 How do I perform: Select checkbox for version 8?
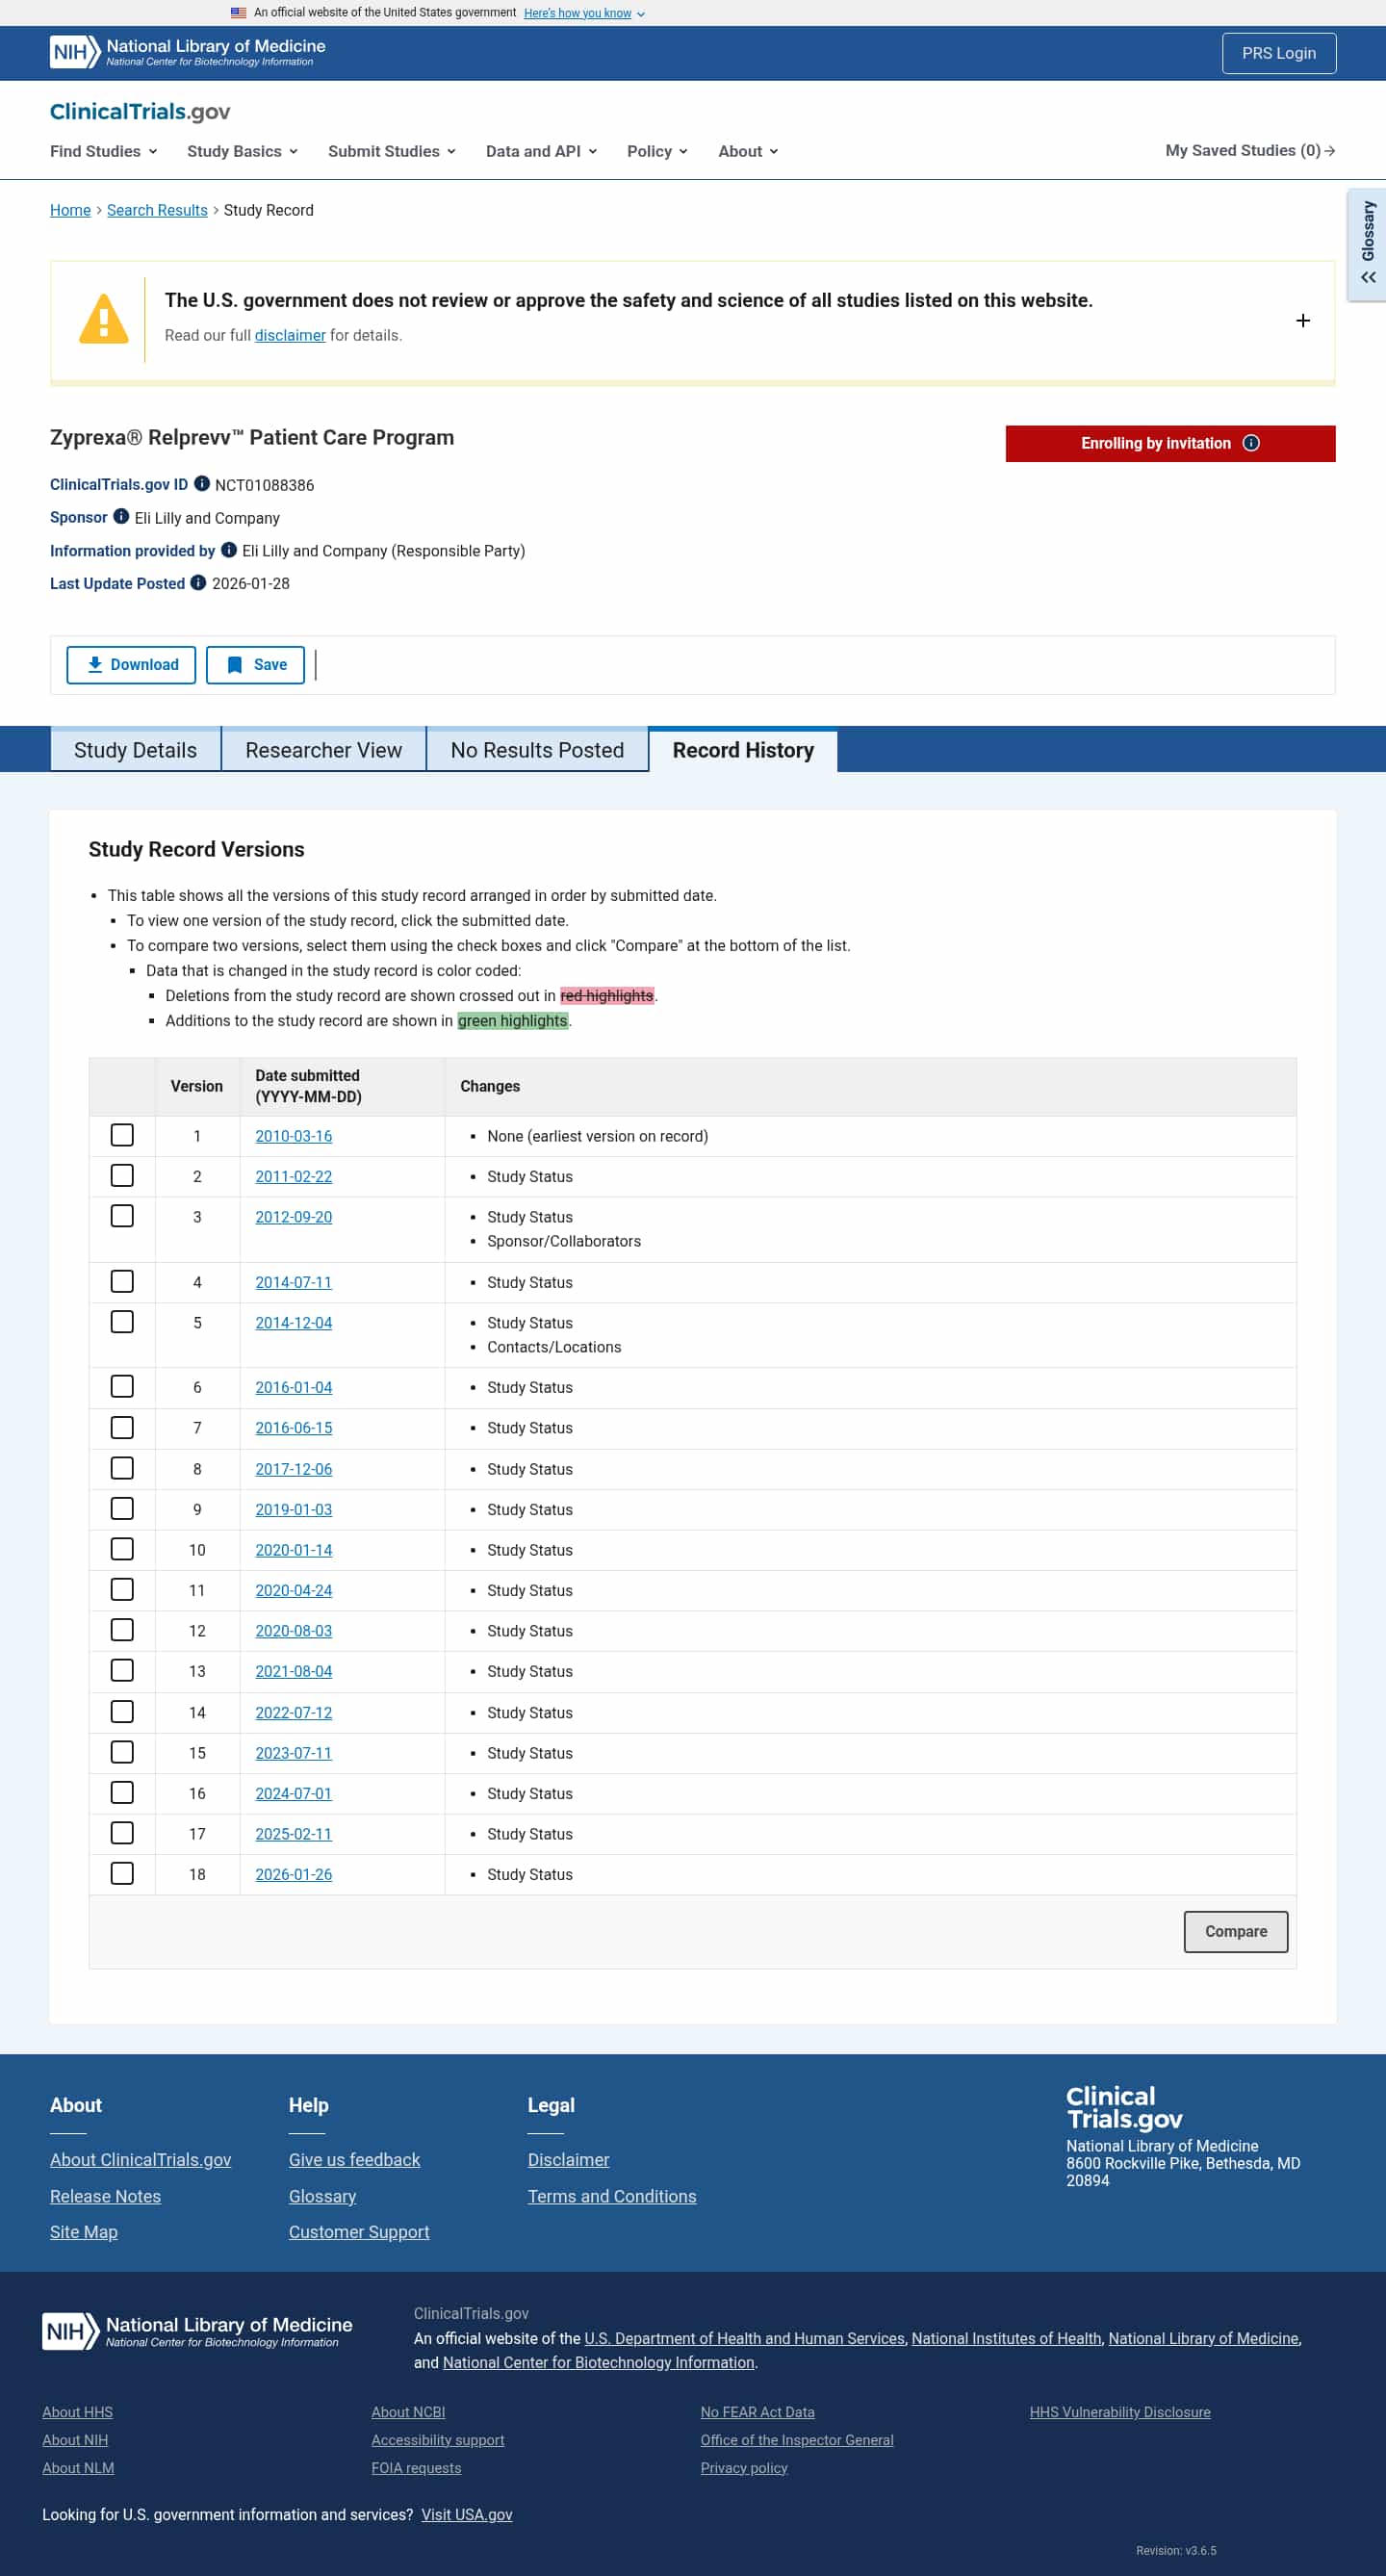[122, 1468]
